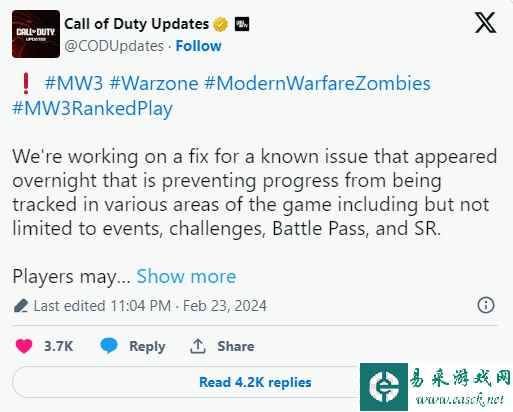The height and width of the screenshot is (412, 513).
Task: Open the Last edited timestamp link
Action: (150, 306)
